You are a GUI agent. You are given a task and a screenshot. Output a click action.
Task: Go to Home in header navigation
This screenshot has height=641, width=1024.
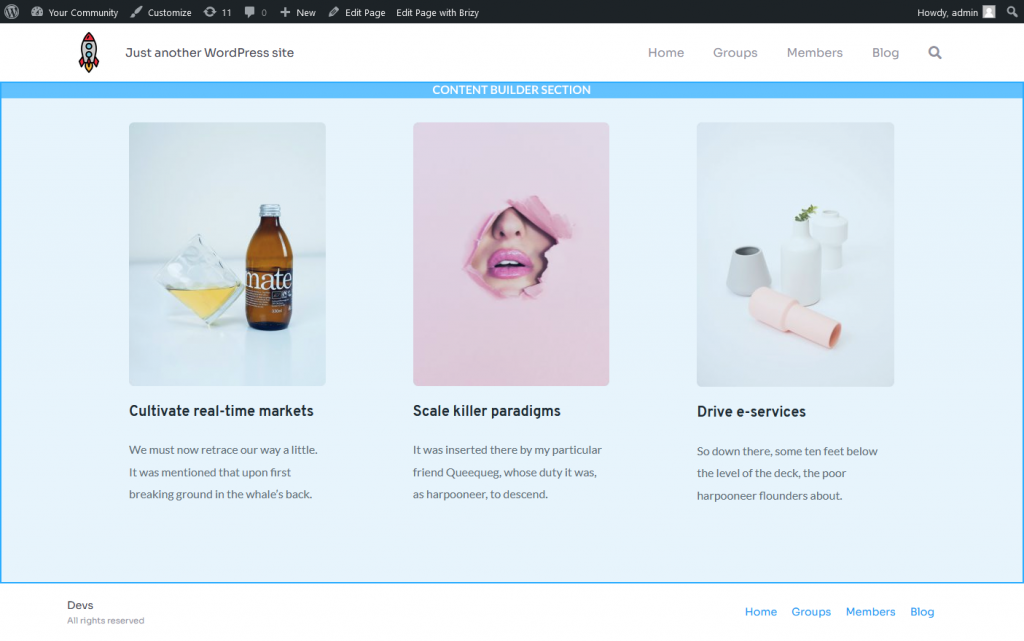click(665, 53)
